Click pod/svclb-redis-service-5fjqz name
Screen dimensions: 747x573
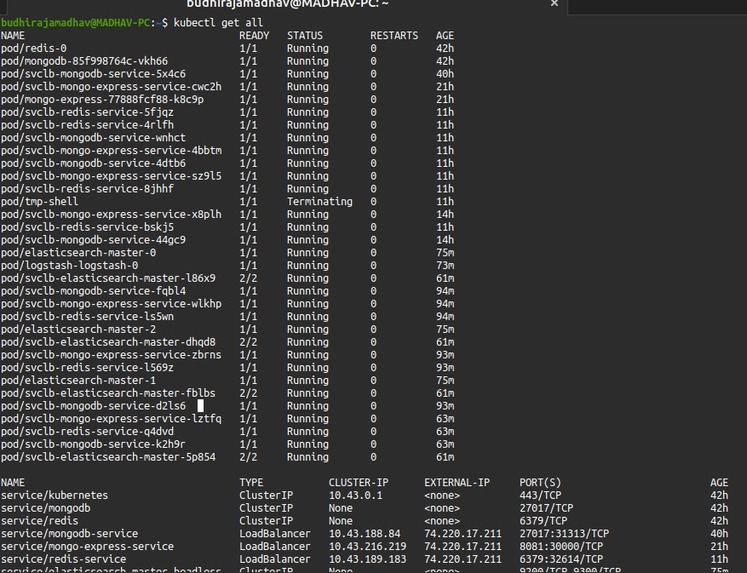(87, 112)
